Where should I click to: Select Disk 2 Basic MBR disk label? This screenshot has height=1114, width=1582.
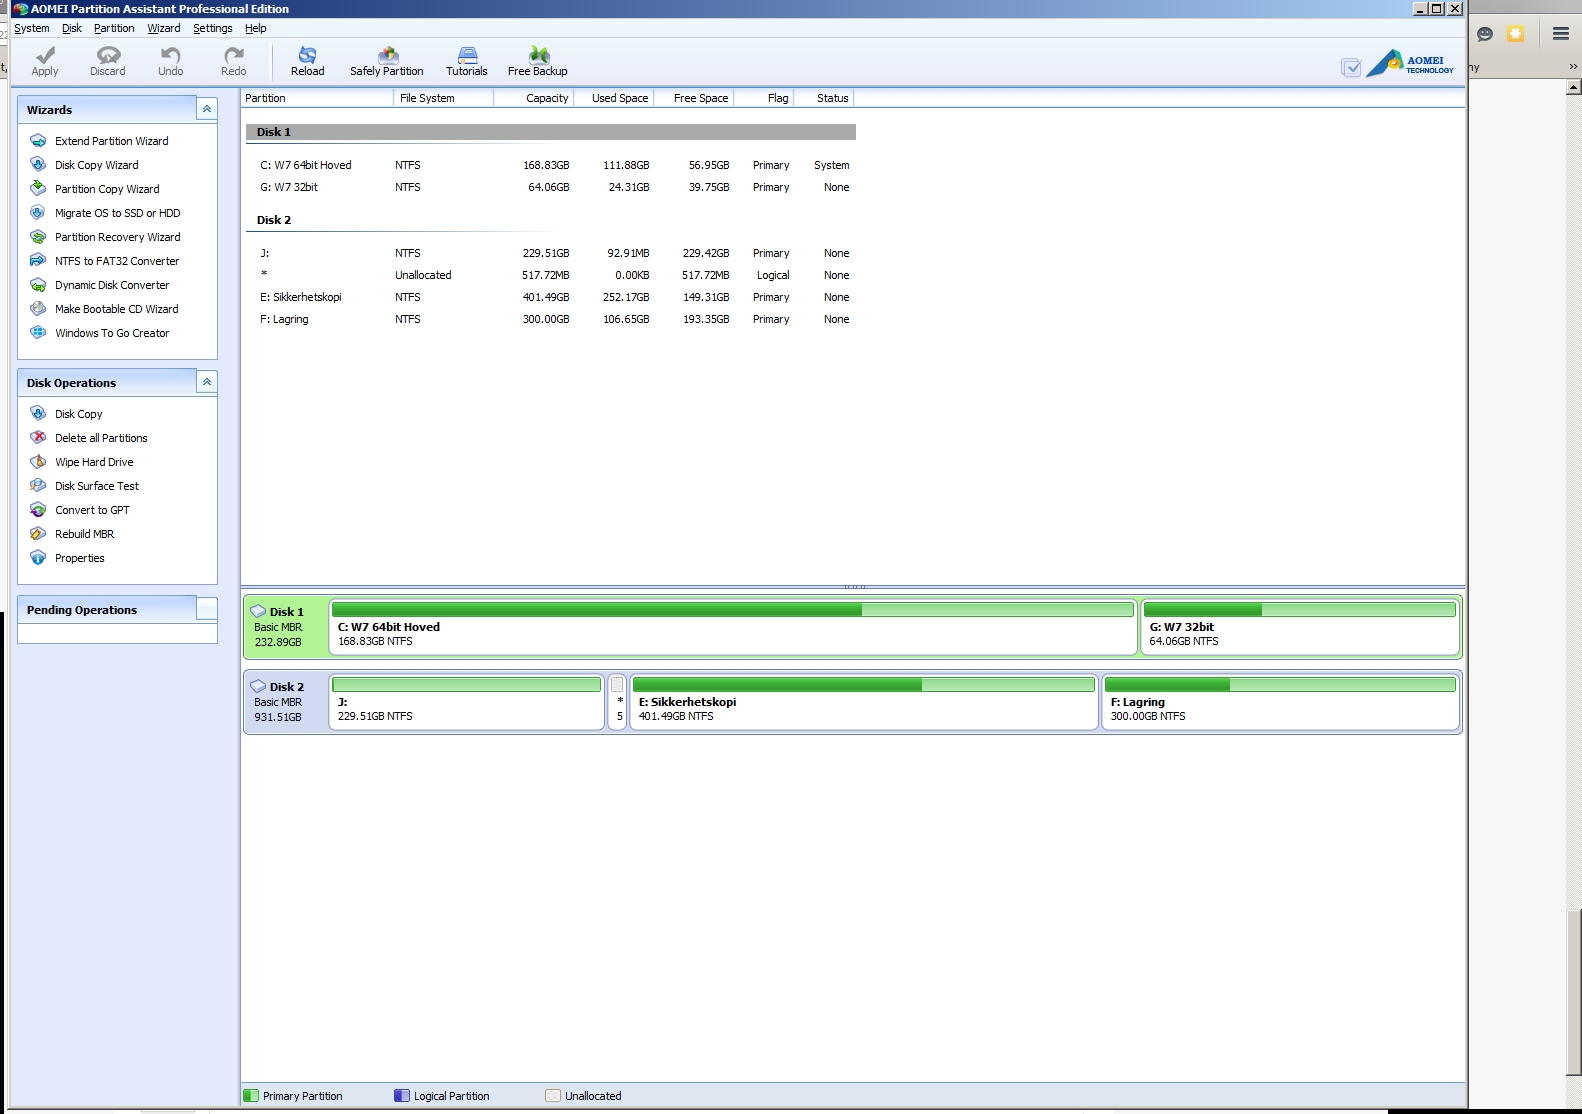[286, 702]
